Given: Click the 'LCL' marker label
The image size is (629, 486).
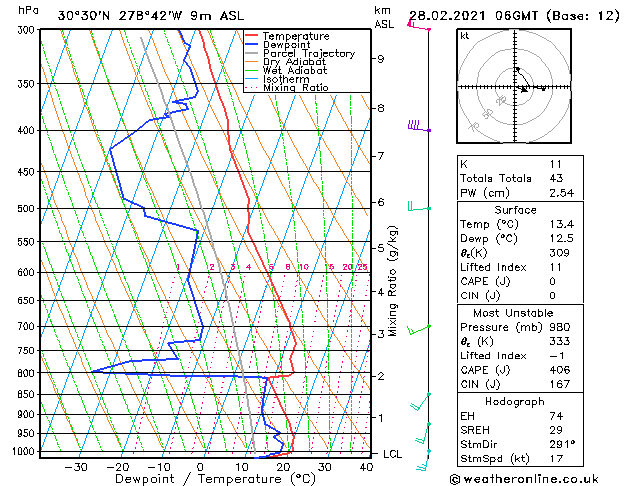Looking at the screenshot, I should (x=392, y=454).
